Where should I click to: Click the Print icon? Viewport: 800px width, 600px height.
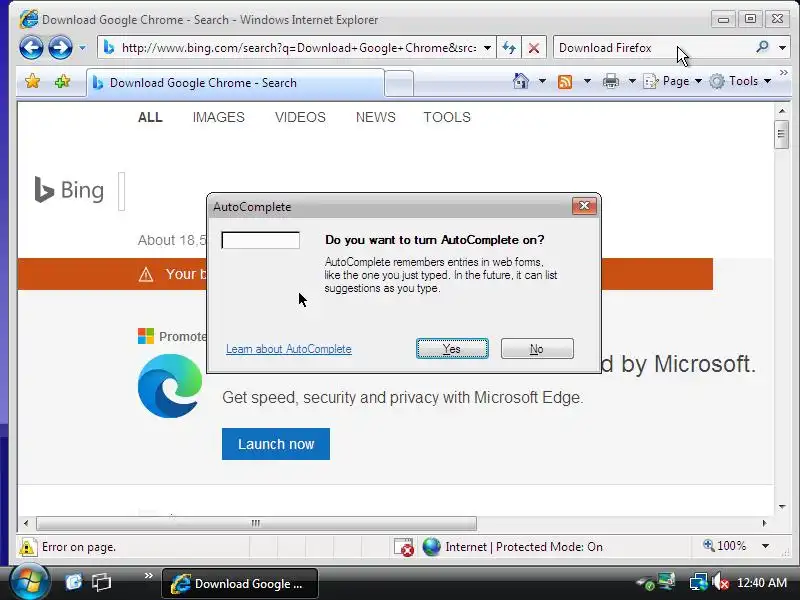point(611,81)
